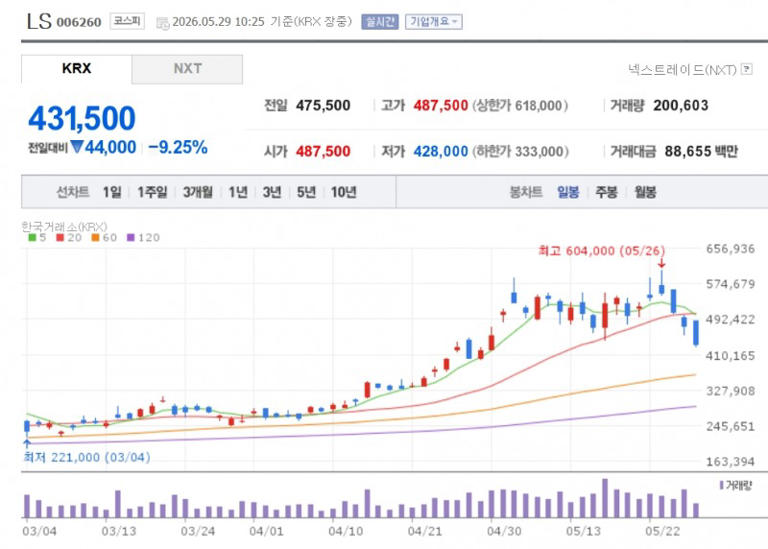
Task: Click the 넥스트레이드(NXT) link
Action: pos(682,70)
